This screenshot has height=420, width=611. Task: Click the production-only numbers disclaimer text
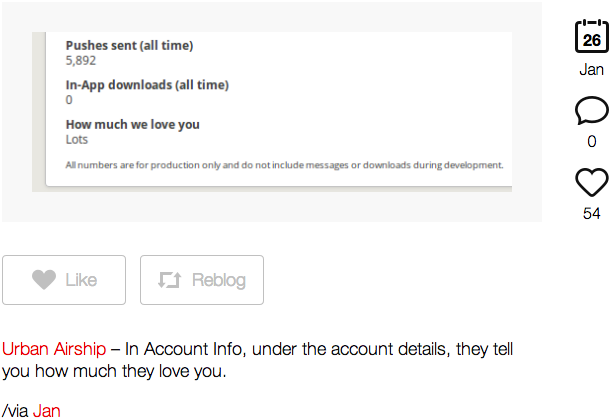284,165
